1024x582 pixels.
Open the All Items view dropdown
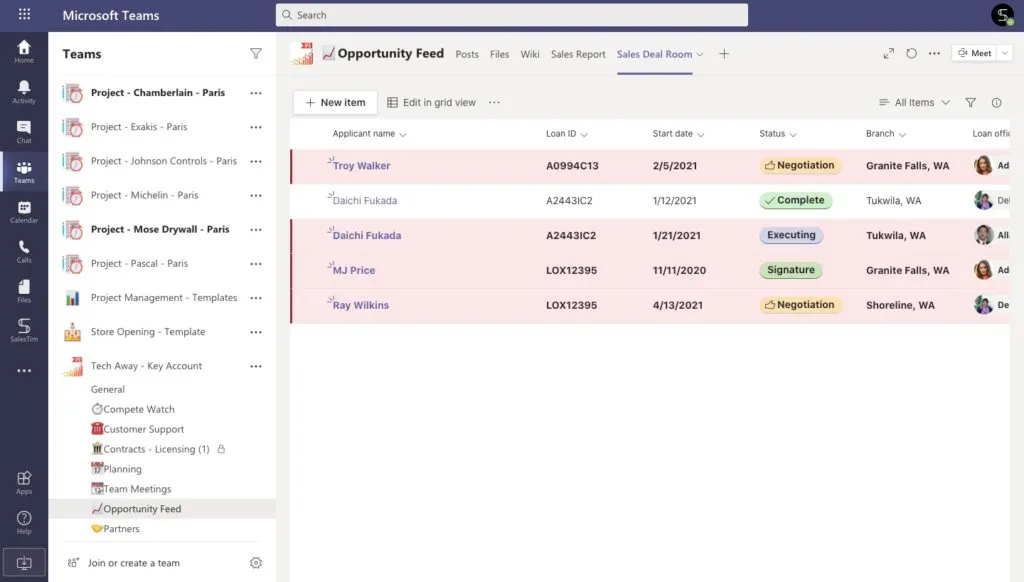click(914, 103)
